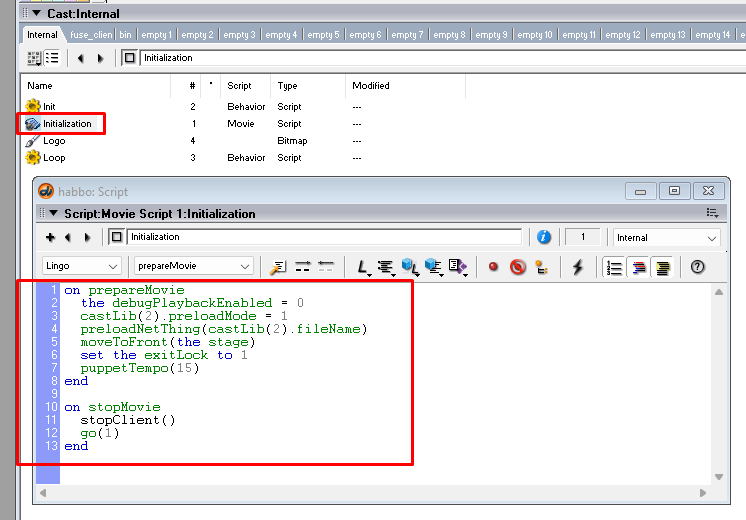
Task: Click Inspect Object icon
Action: coord(541,267)
